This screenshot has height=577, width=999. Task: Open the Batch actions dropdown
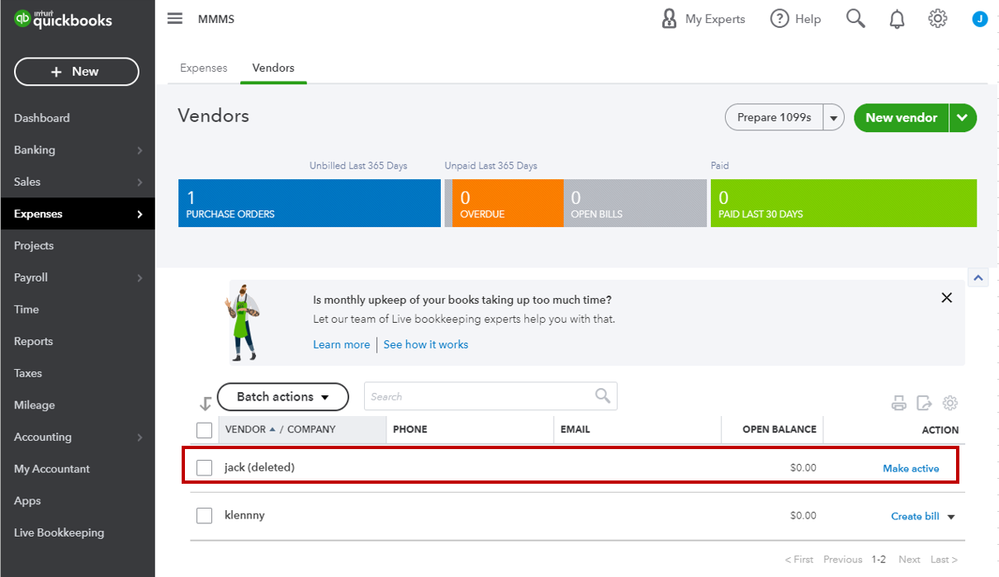point(282,397)
